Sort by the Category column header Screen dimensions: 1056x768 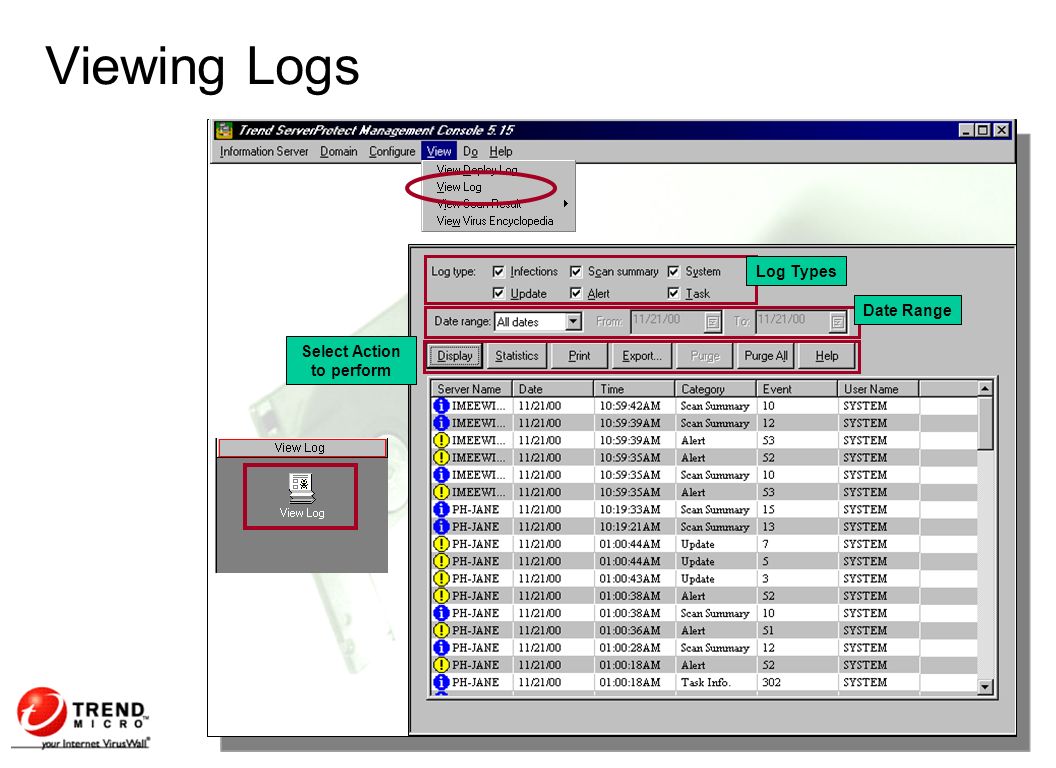click(716, 389)
